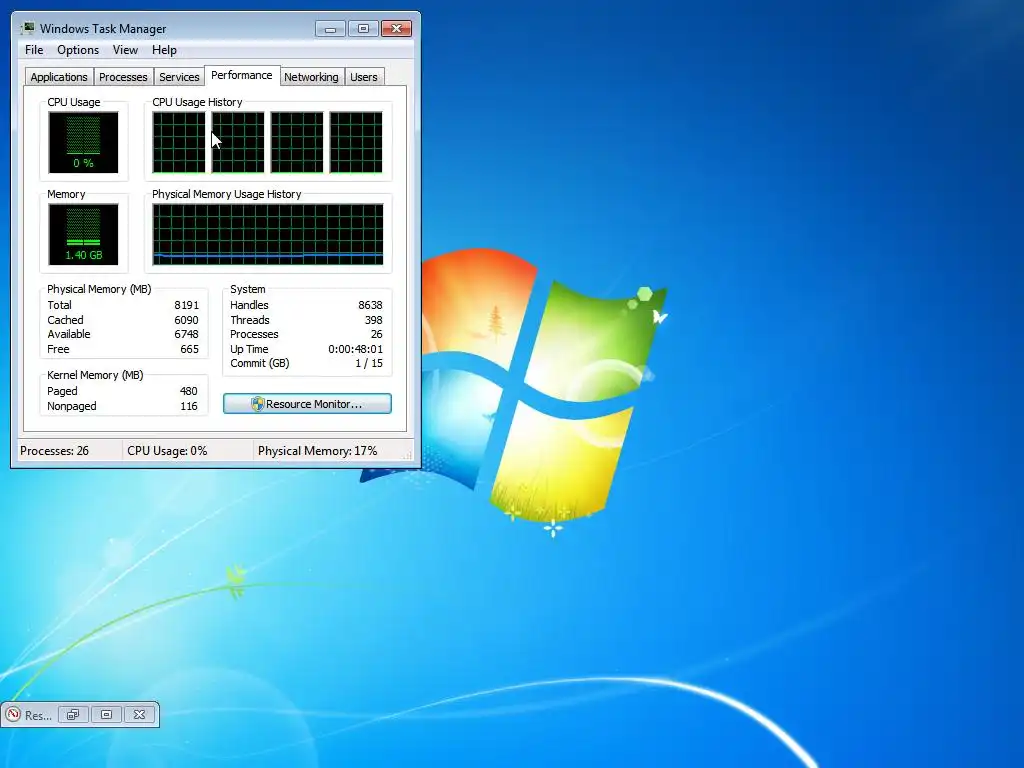Image resolution: width=1024 pixels, height=768 pixels.
Task: Maximize the minimized Res... window
Action: tap(106, 714)
